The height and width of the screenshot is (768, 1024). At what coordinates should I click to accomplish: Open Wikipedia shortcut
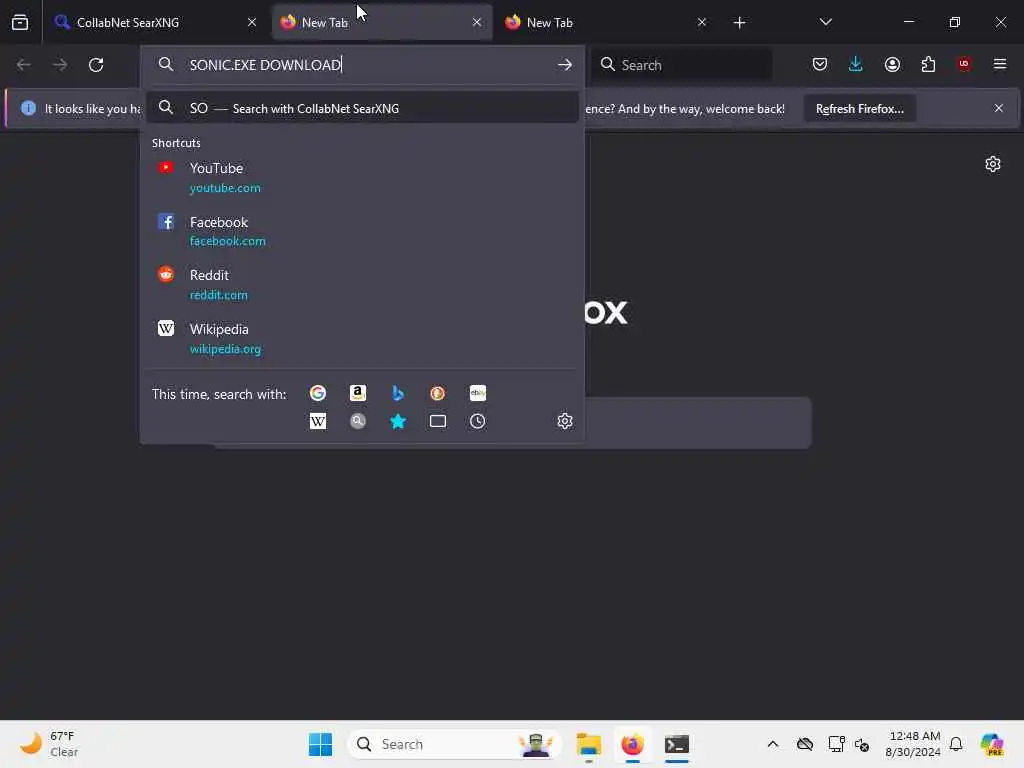(362, 338)
